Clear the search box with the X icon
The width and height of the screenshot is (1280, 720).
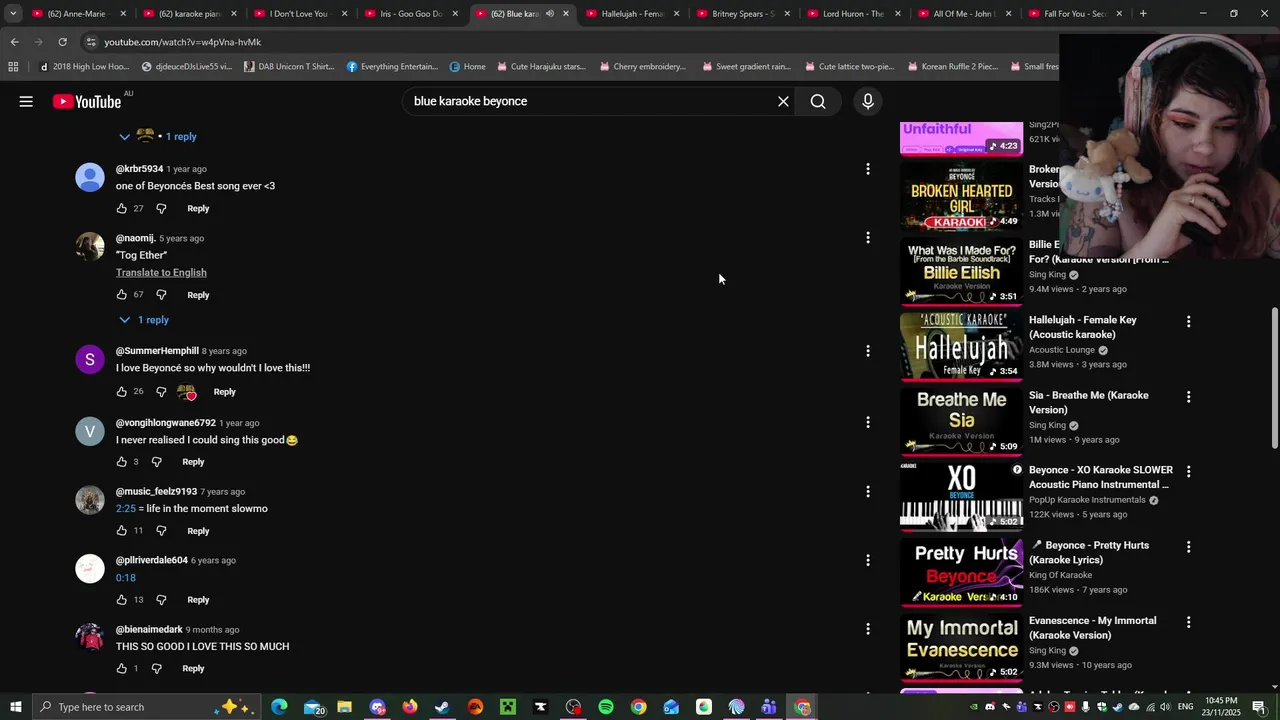click(x=783, y=101)
